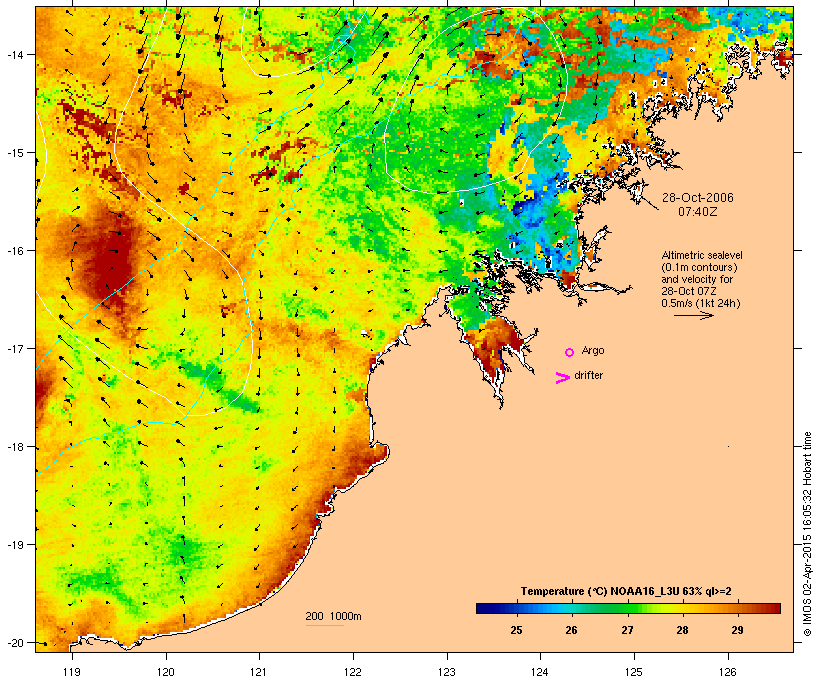The width and height of the screenshot is (820, 680).
Task: Click the time text 07:40Z
Action: click(x=698, y=212)
